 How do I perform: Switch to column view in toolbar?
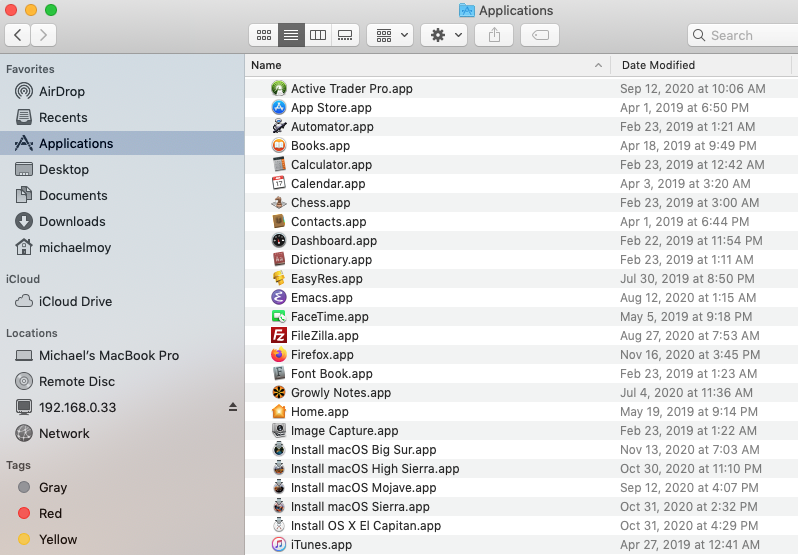click(x=318, y=35)
